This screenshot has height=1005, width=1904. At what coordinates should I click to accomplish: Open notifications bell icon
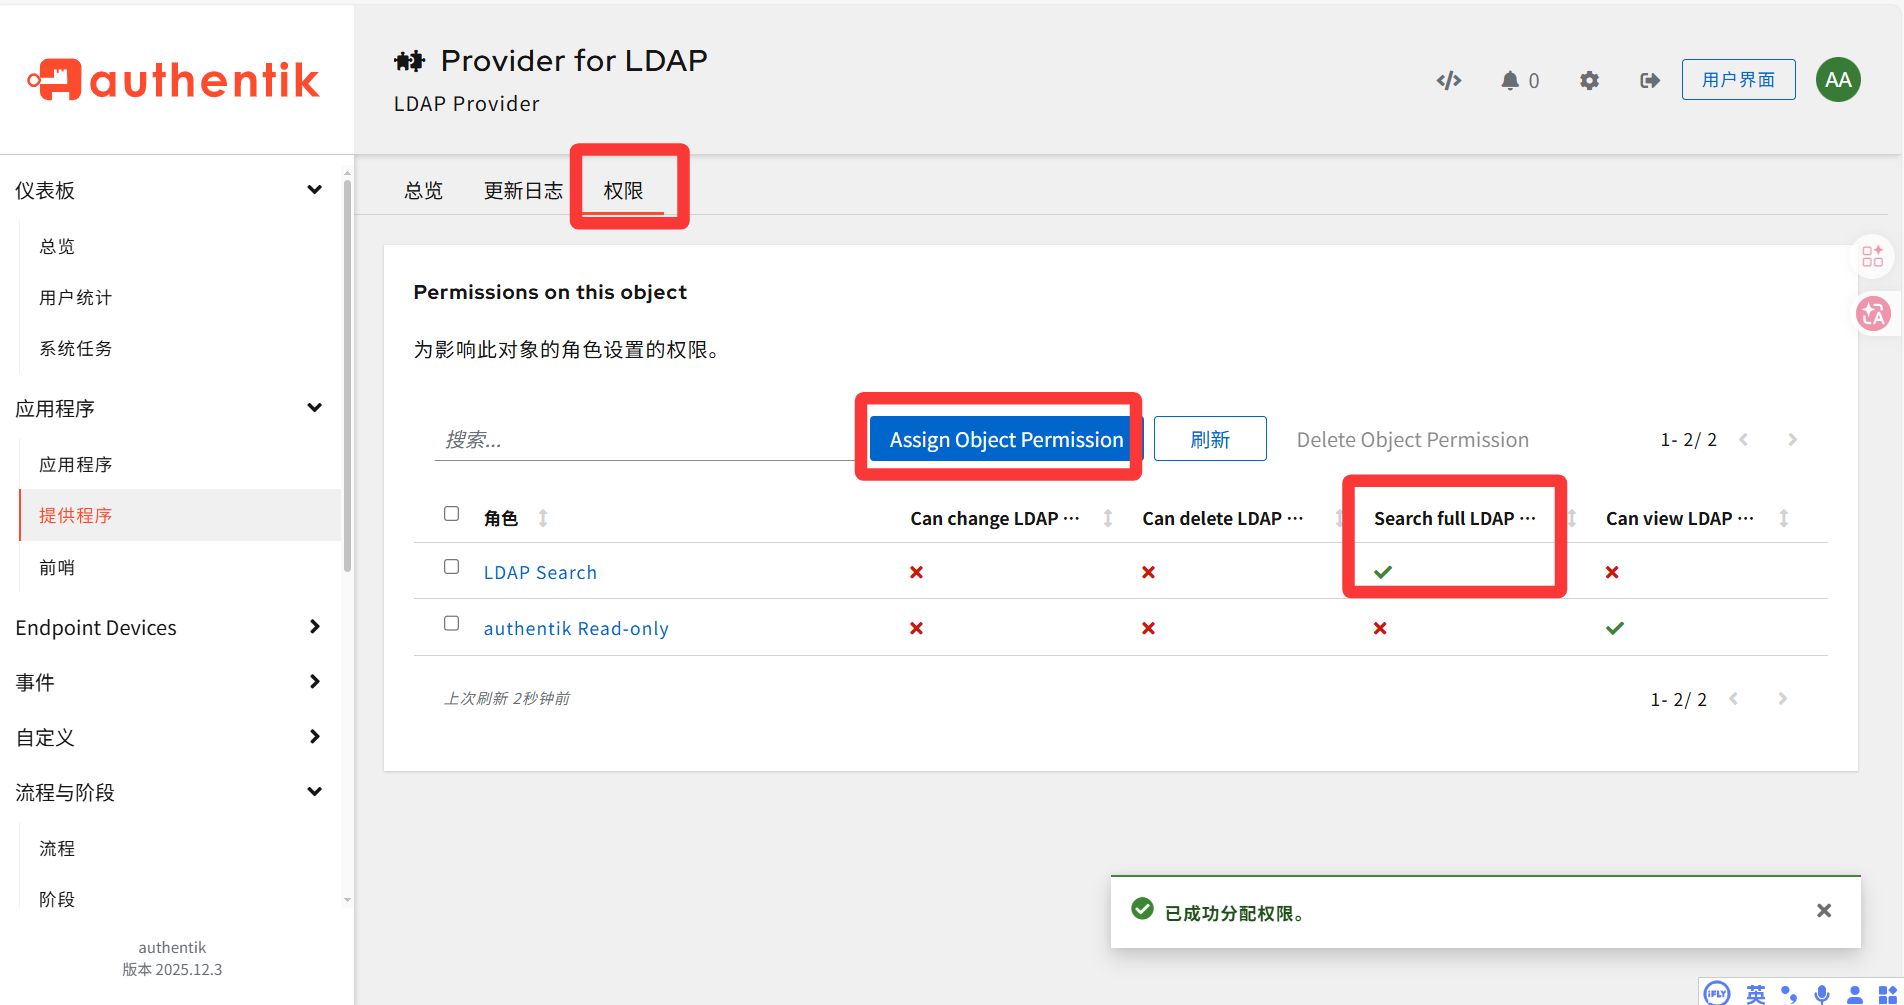pos(1510,80)
